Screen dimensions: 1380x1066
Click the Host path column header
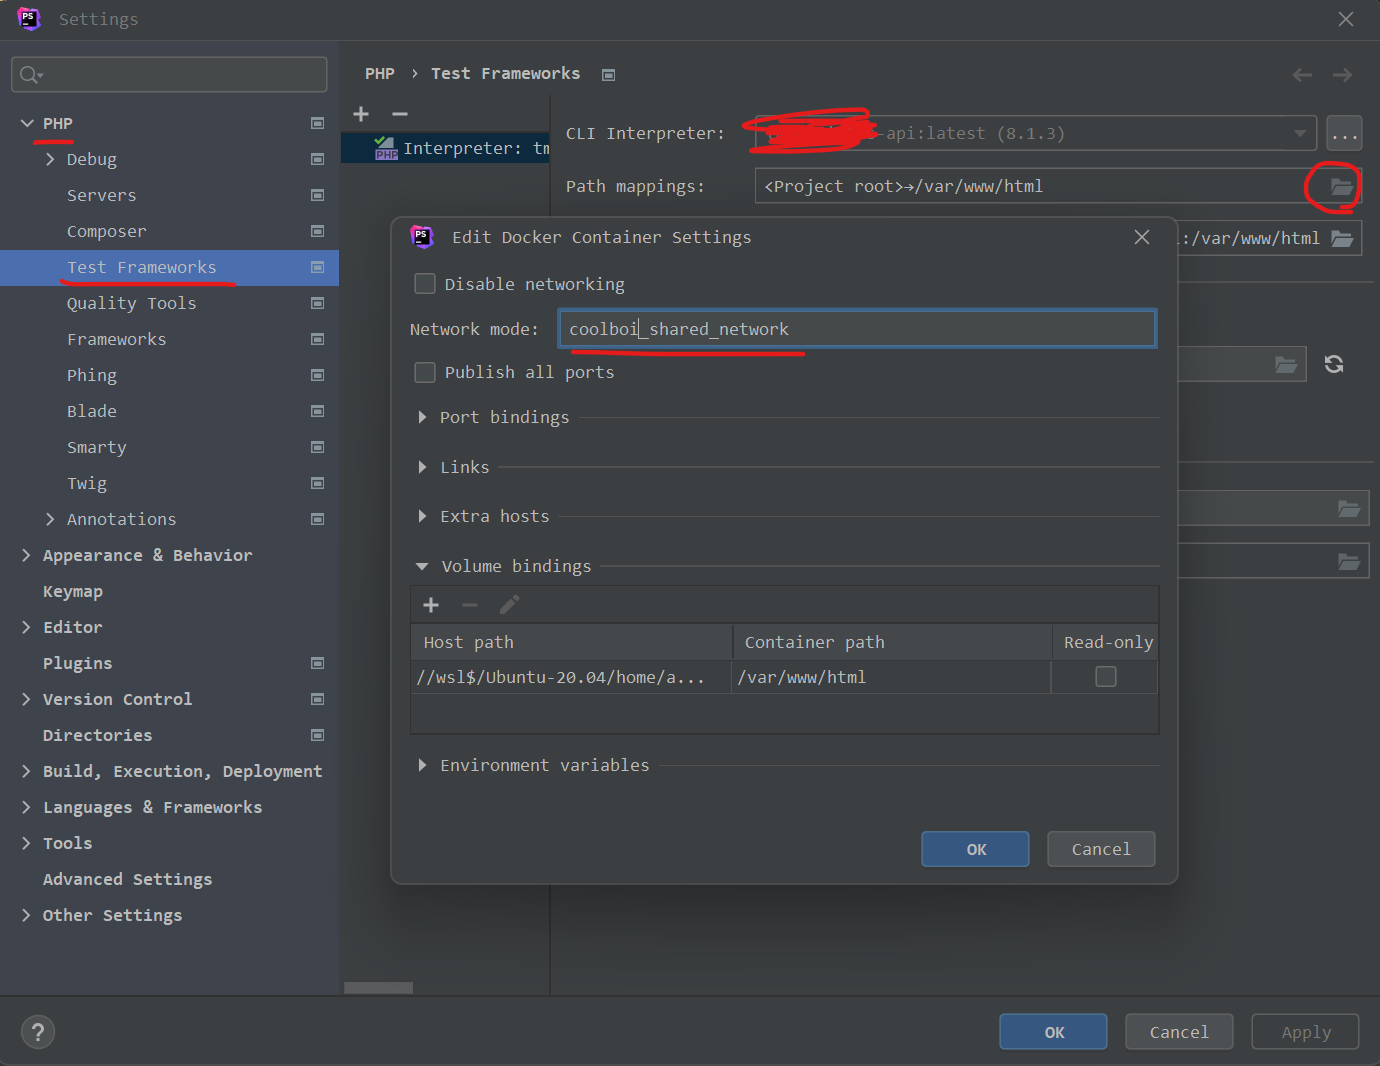[571, 642]
